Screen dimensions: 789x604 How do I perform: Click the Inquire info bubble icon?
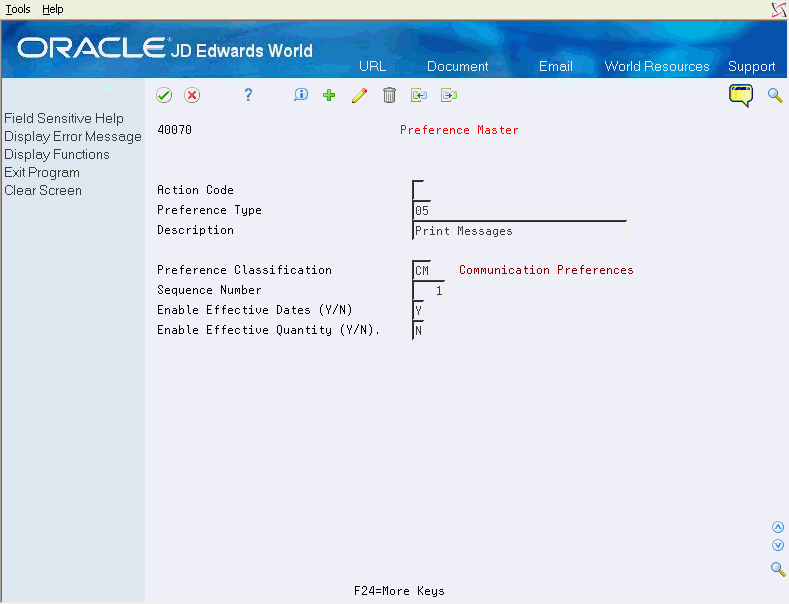(x=301, y=95)
